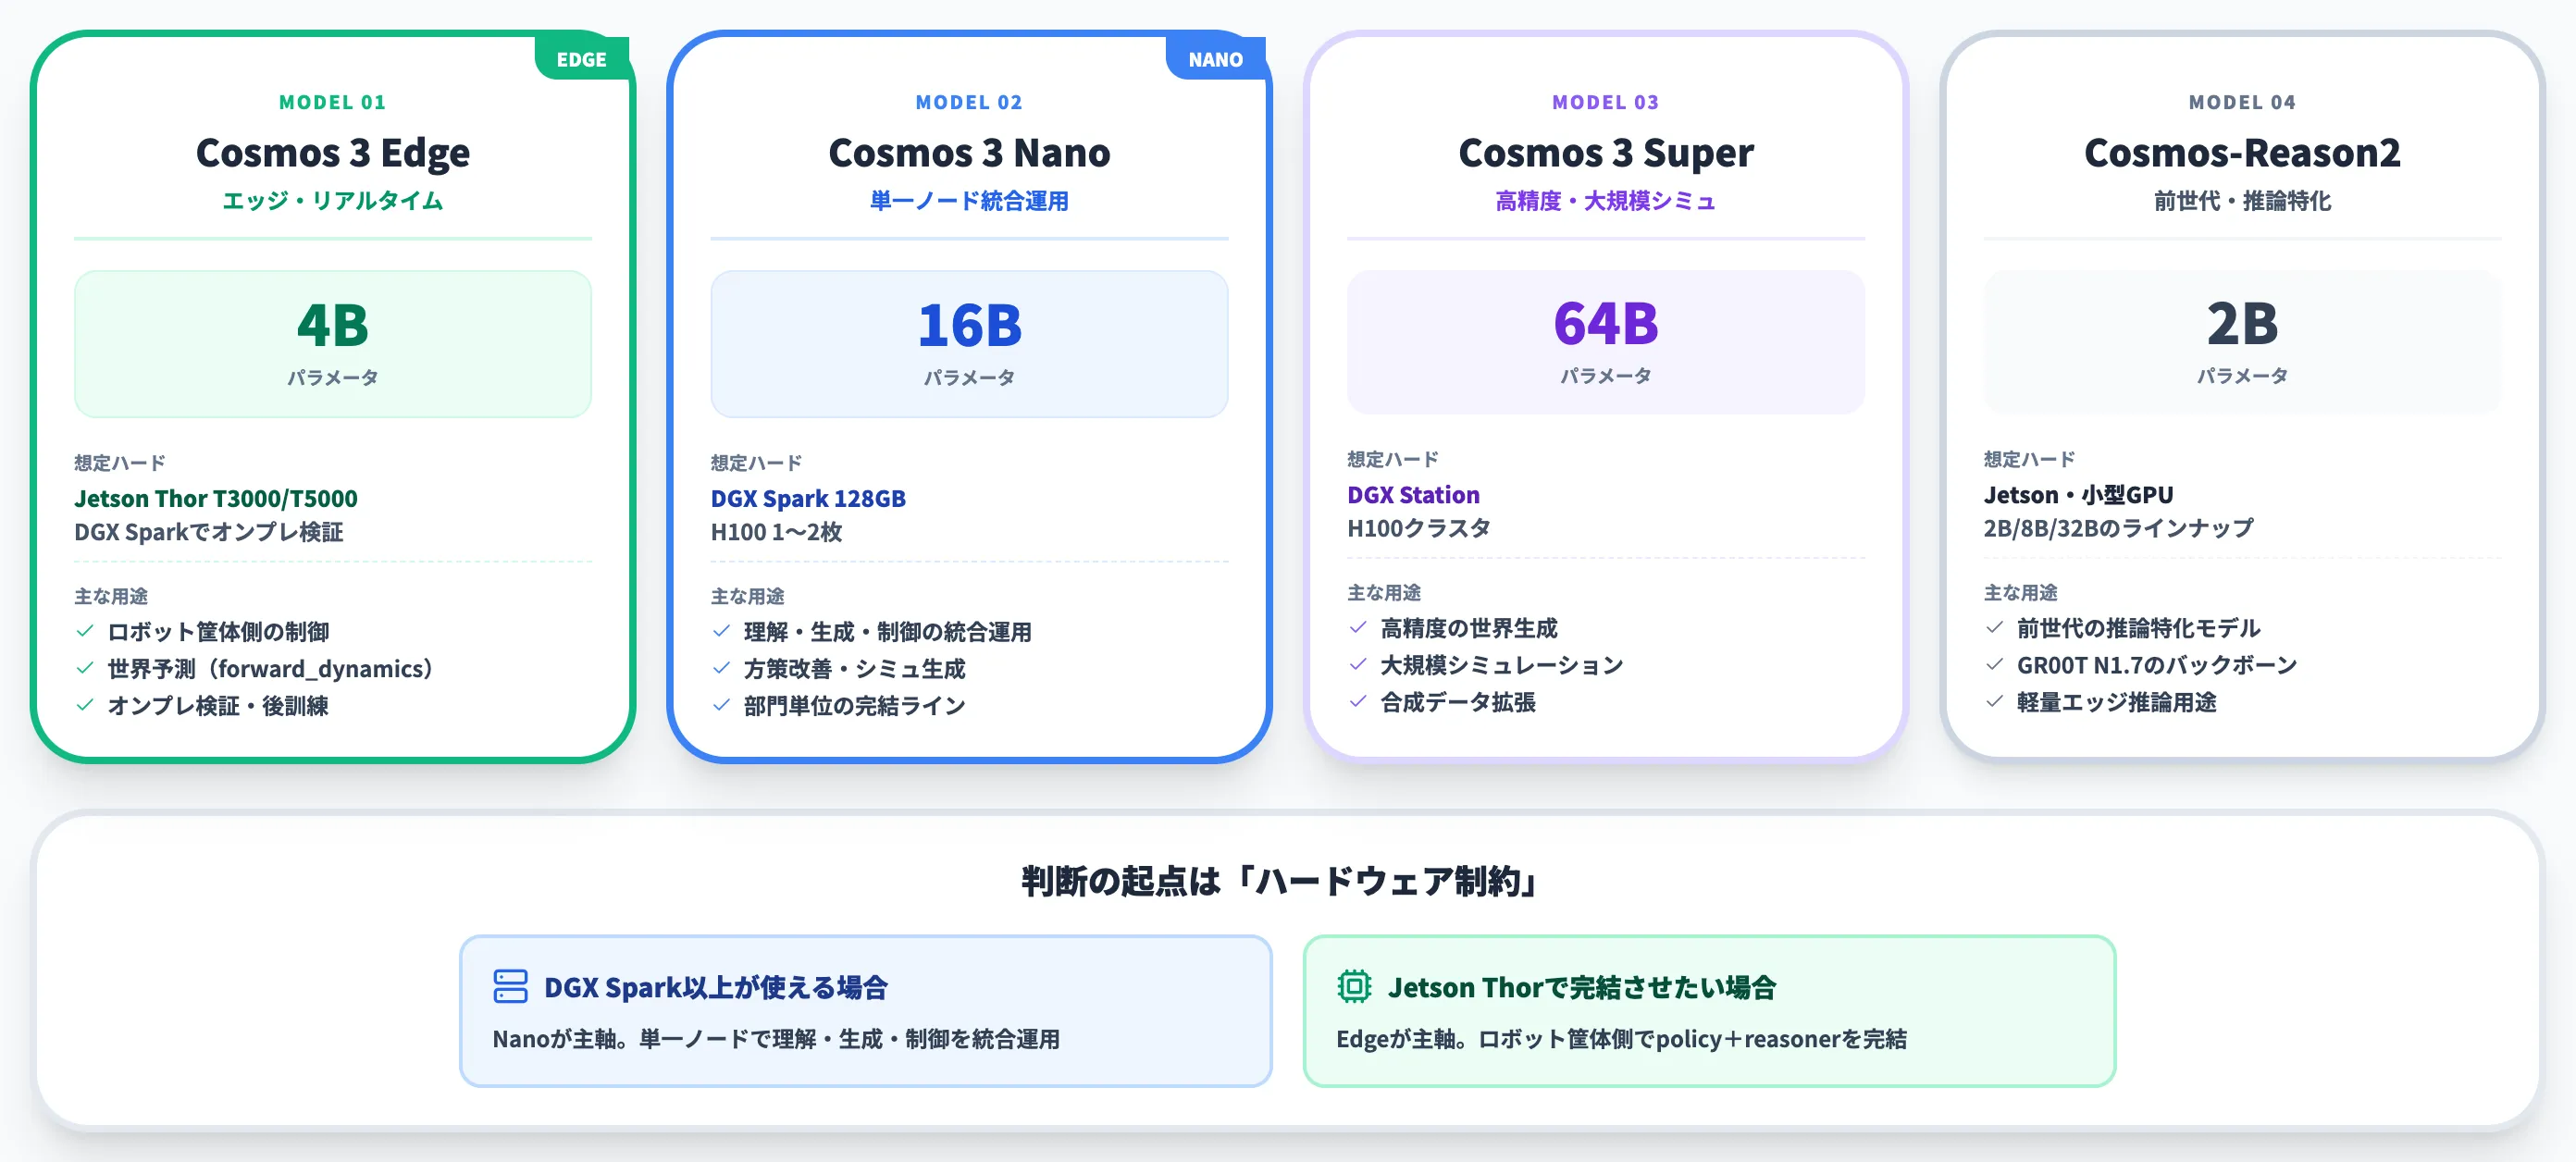
Task: Click the DGX Station hardware text
Action: pyautogui.click(x=1413, y=495)
